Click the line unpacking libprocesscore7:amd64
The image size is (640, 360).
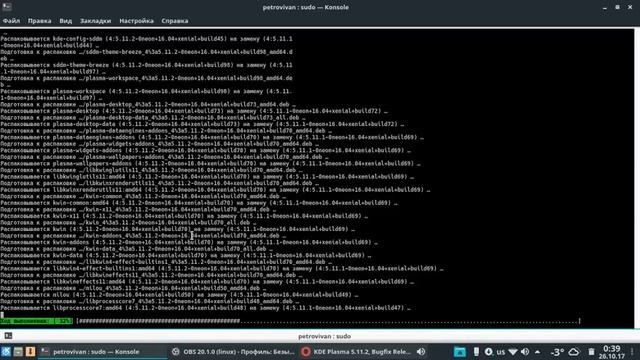point(205,308)
